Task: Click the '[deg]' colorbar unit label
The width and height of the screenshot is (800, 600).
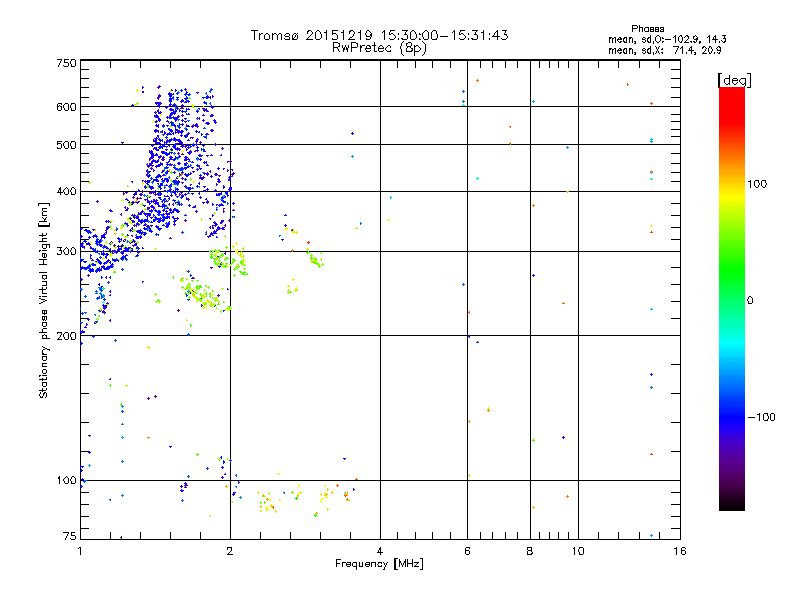Action: pos(734,80)
